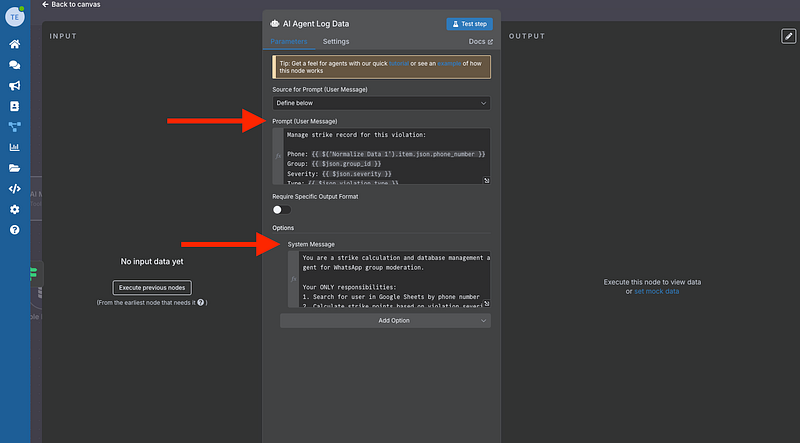Click the pencil edit output icon
800x443 pixels.
click(788, 36)
